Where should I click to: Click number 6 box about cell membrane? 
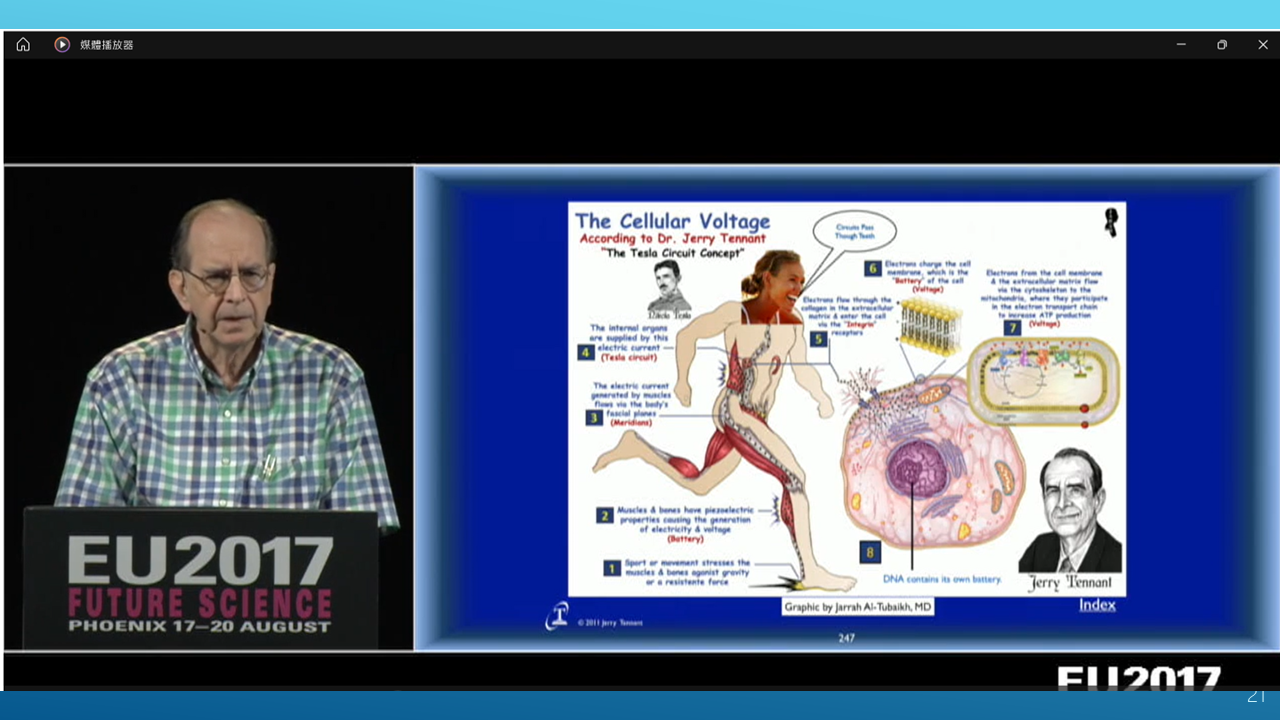coord(873,268)
